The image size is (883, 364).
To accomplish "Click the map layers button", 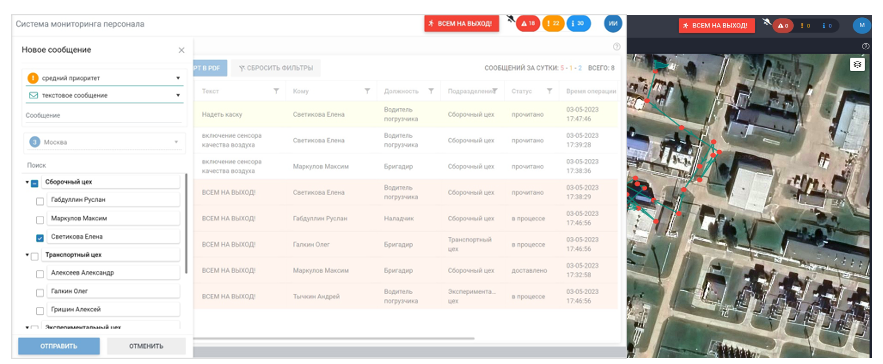I will tap(857, 65).
